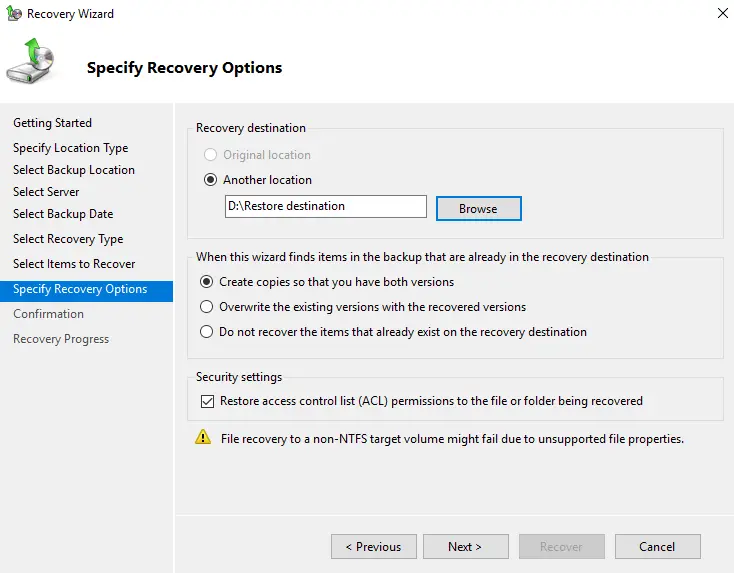This screenshot has width=734, height=573.
Task: Select the Another location radio button
Action: click(210, 180)
